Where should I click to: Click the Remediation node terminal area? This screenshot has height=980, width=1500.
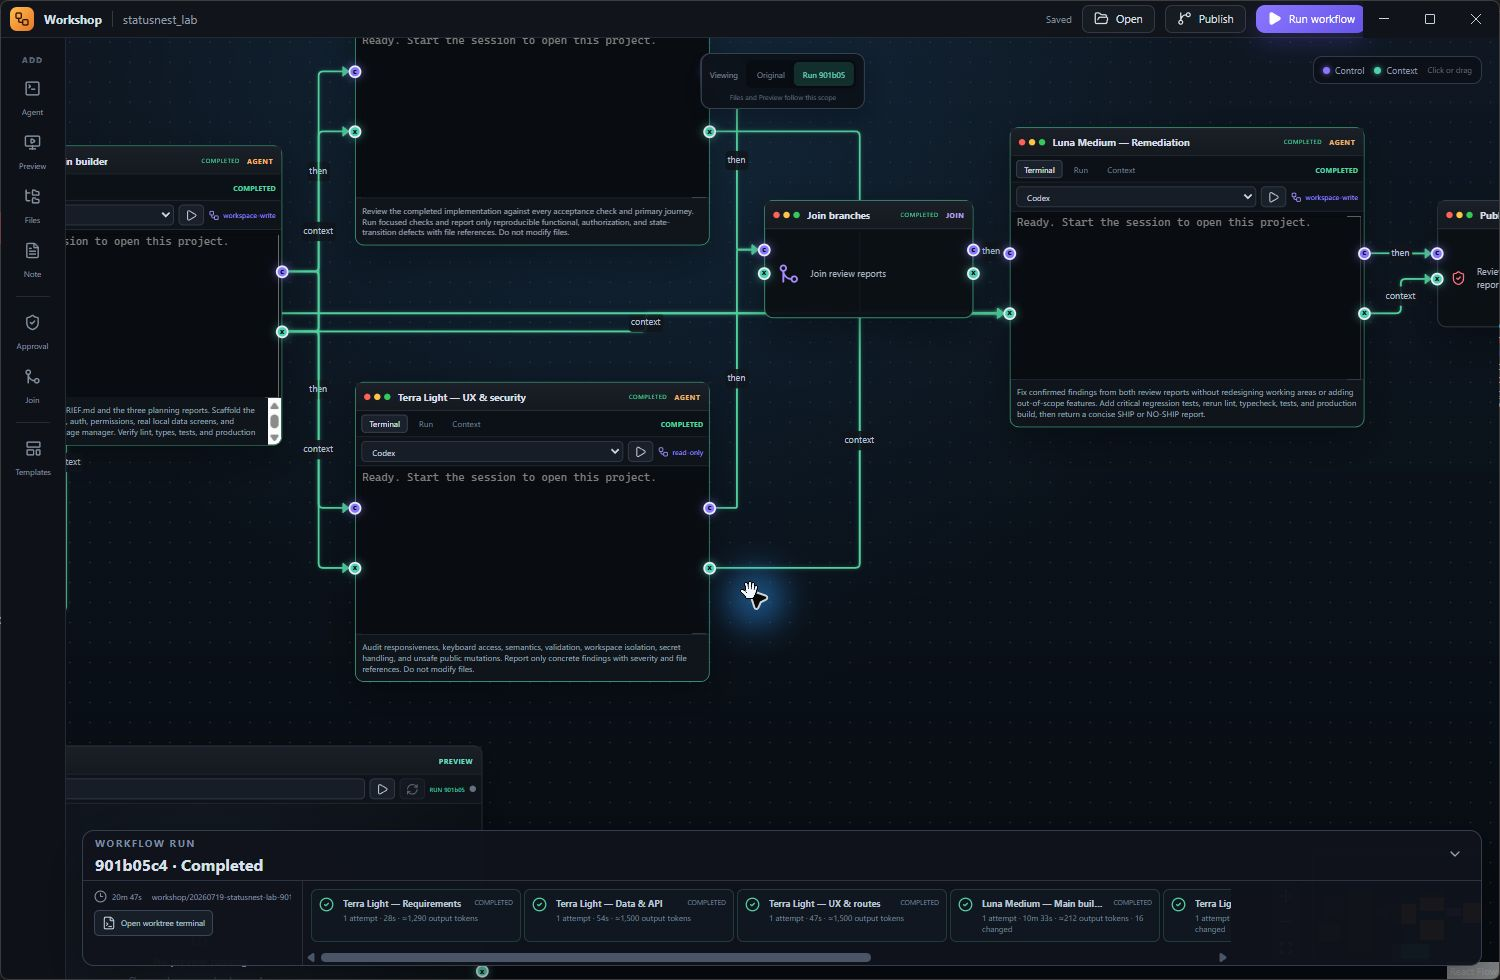coord(1186,296)
